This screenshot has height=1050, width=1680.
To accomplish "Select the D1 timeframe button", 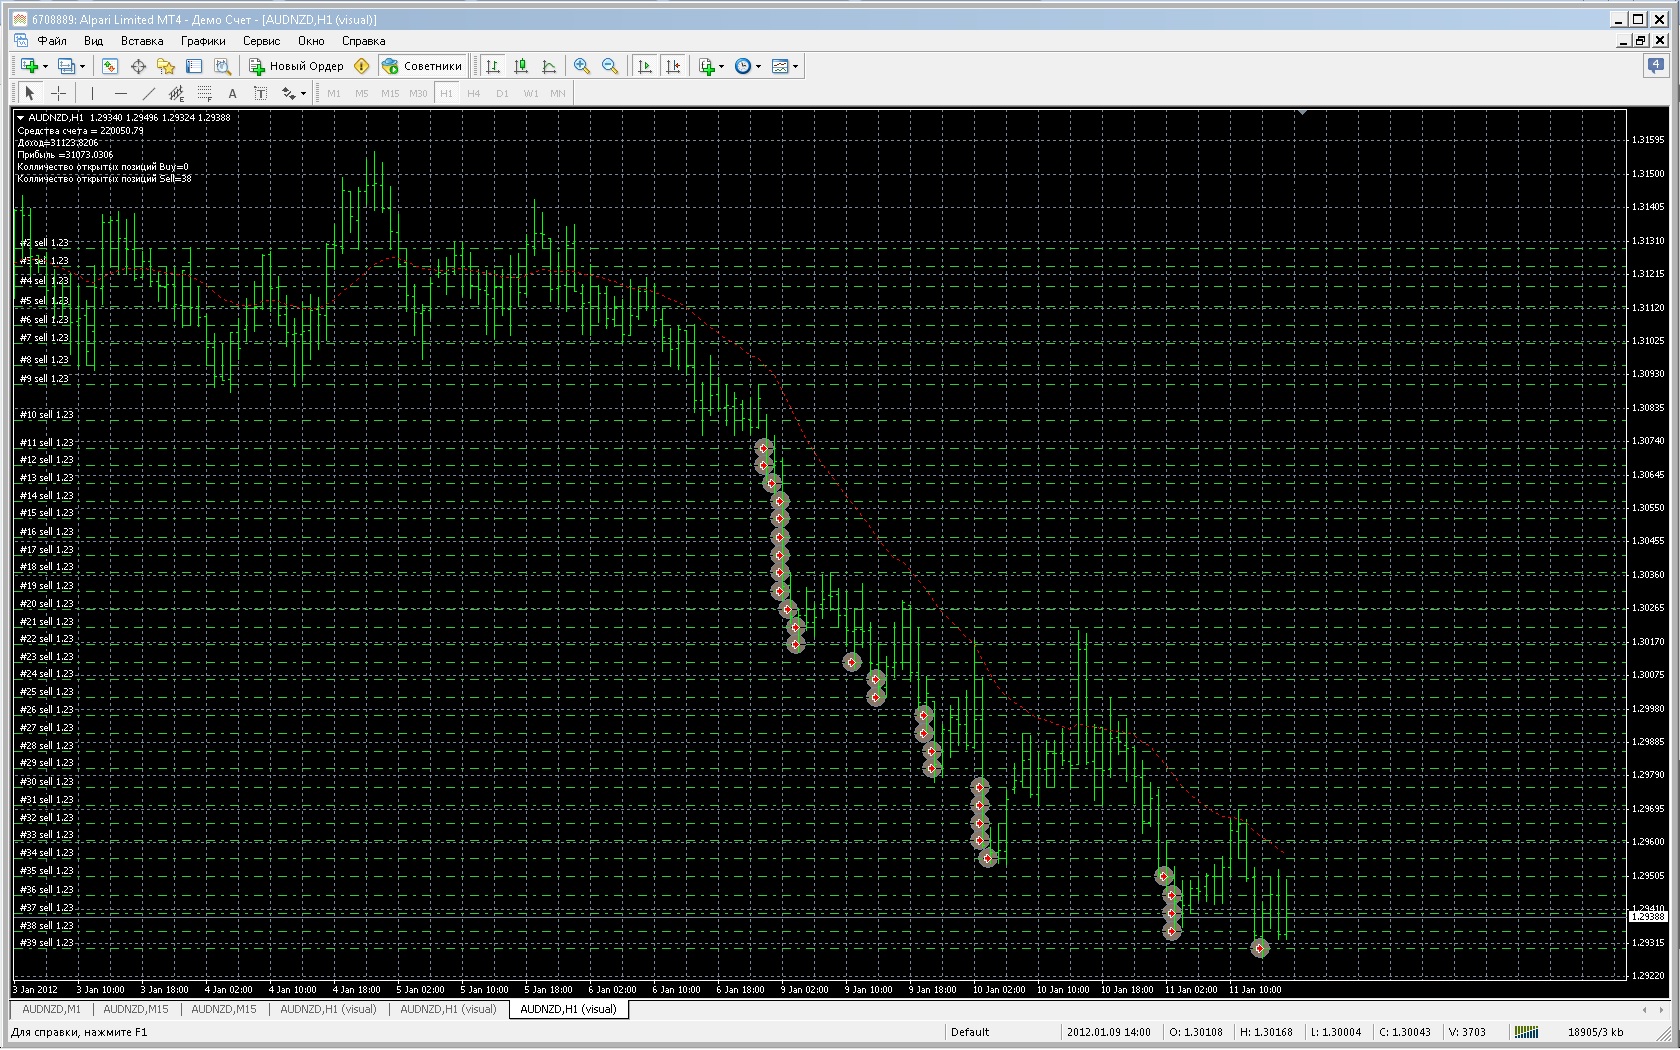I will pyautogui.click(x=502, y=93).
